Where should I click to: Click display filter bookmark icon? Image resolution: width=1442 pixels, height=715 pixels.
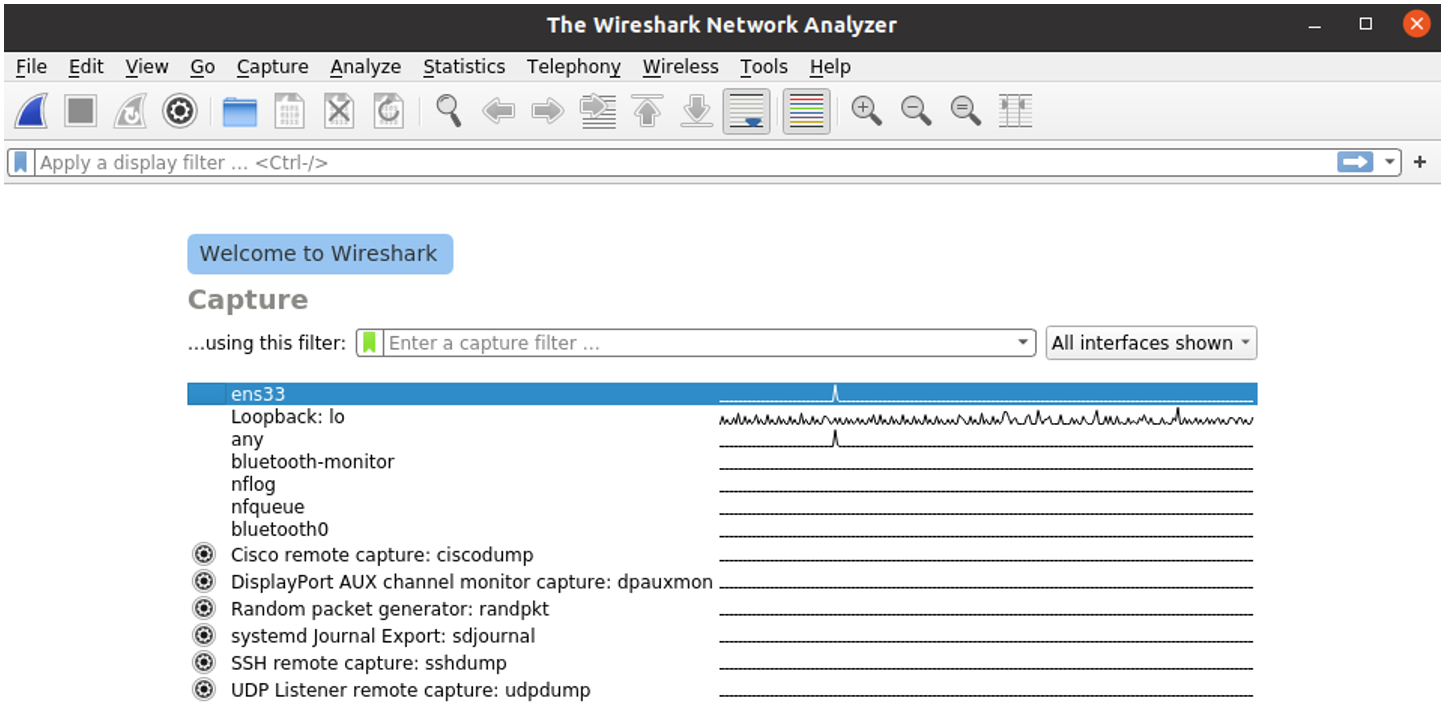tap(21, 162)
